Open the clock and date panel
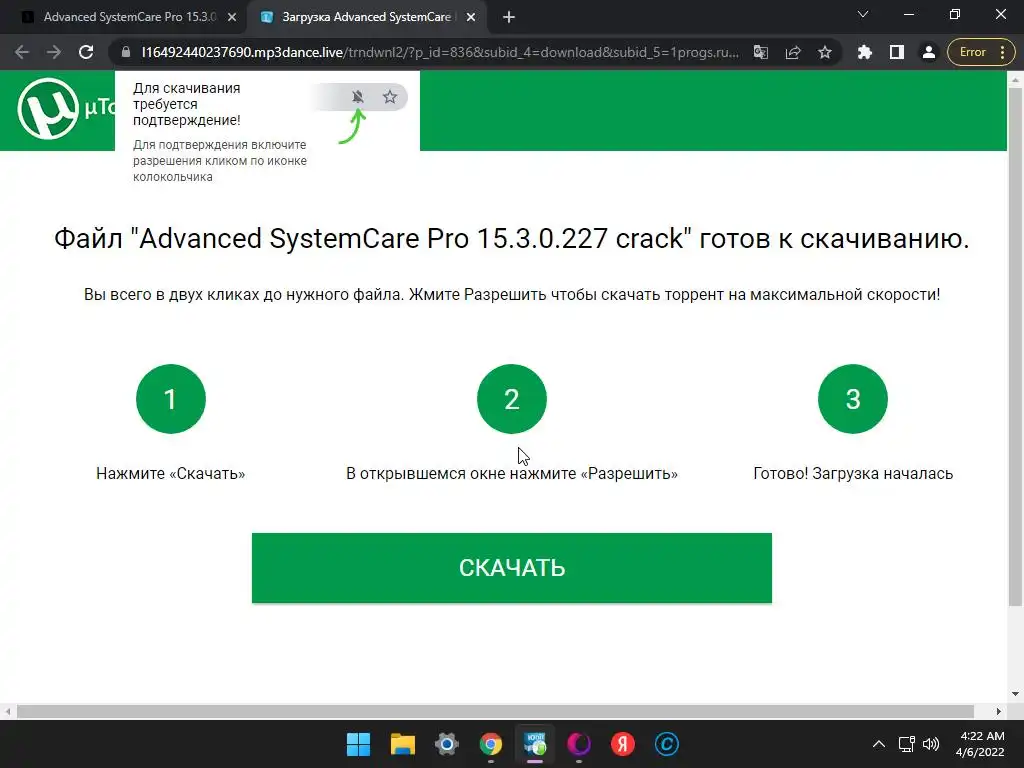The width and height of the screenshot is (1024, 768). [x=982, y=744]
